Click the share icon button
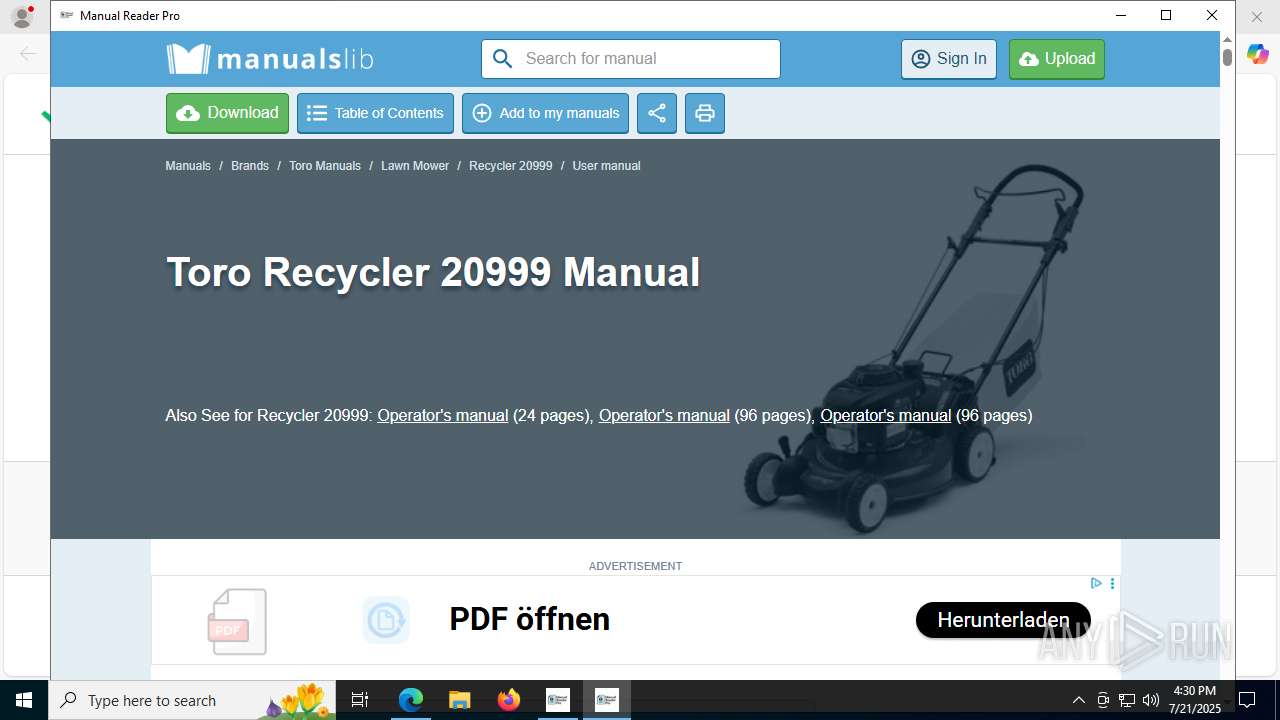Viewport: 1280px width, 720px height. (657, 113)
